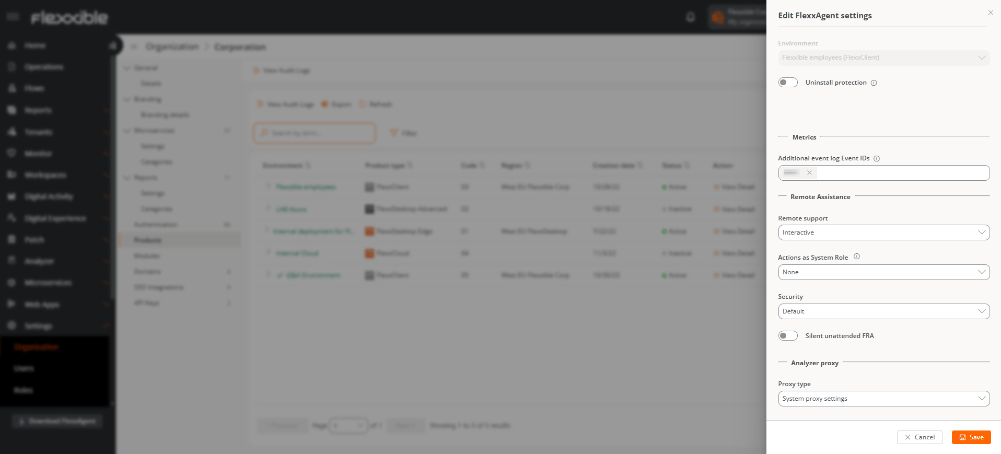Viewport: 1001px width, 454px height.
Task: Sort by the Product type column
Action: pos(389,165)
